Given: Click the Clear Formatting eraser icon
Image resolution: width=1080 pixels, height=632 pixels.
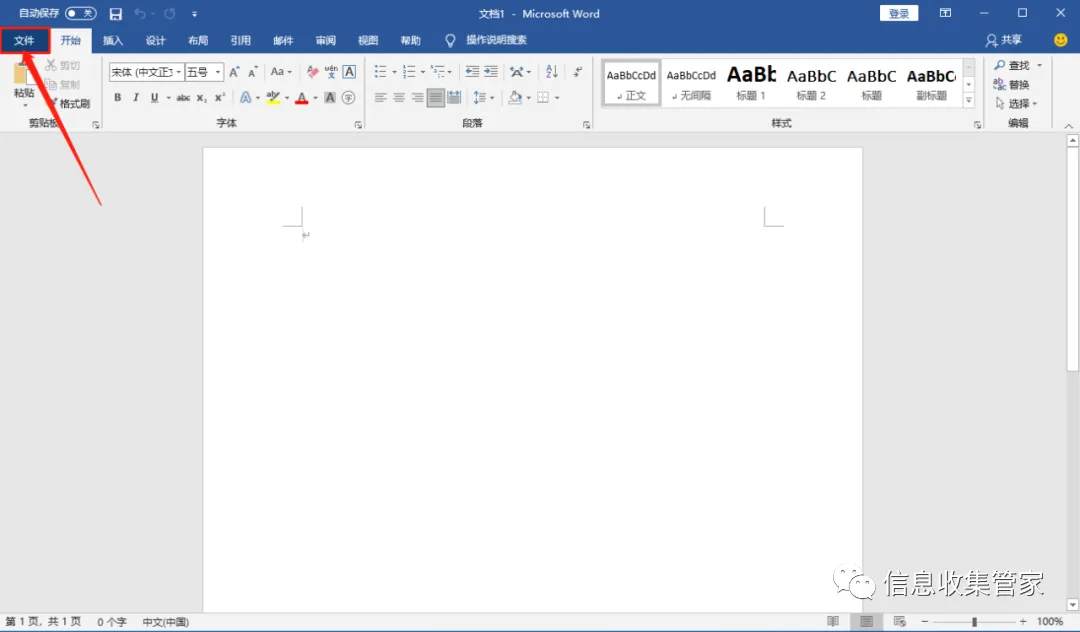Looking at the screenshot, I should click(x=313, y=72).
